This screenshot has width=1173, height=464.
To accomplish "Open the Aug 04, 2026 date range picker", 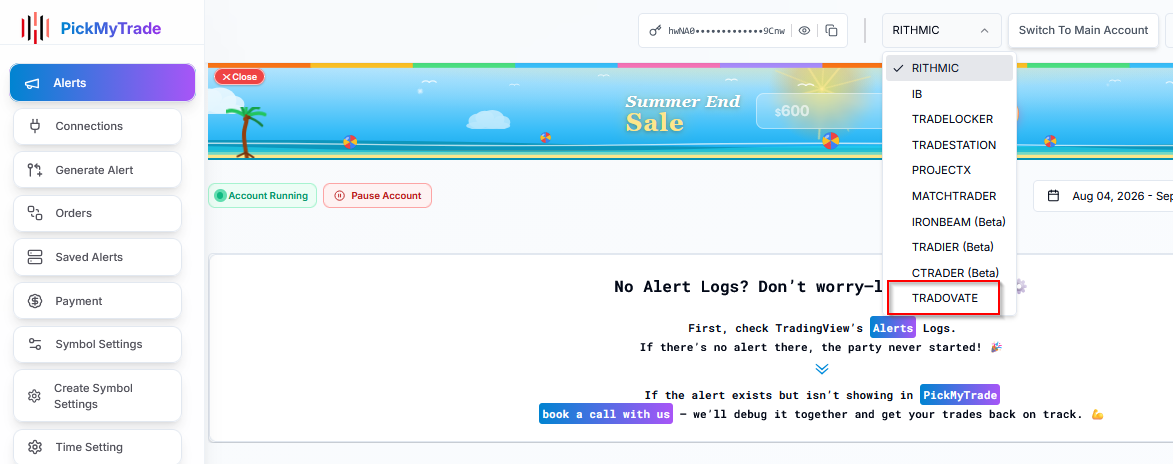I will [x=1103, y=196].
